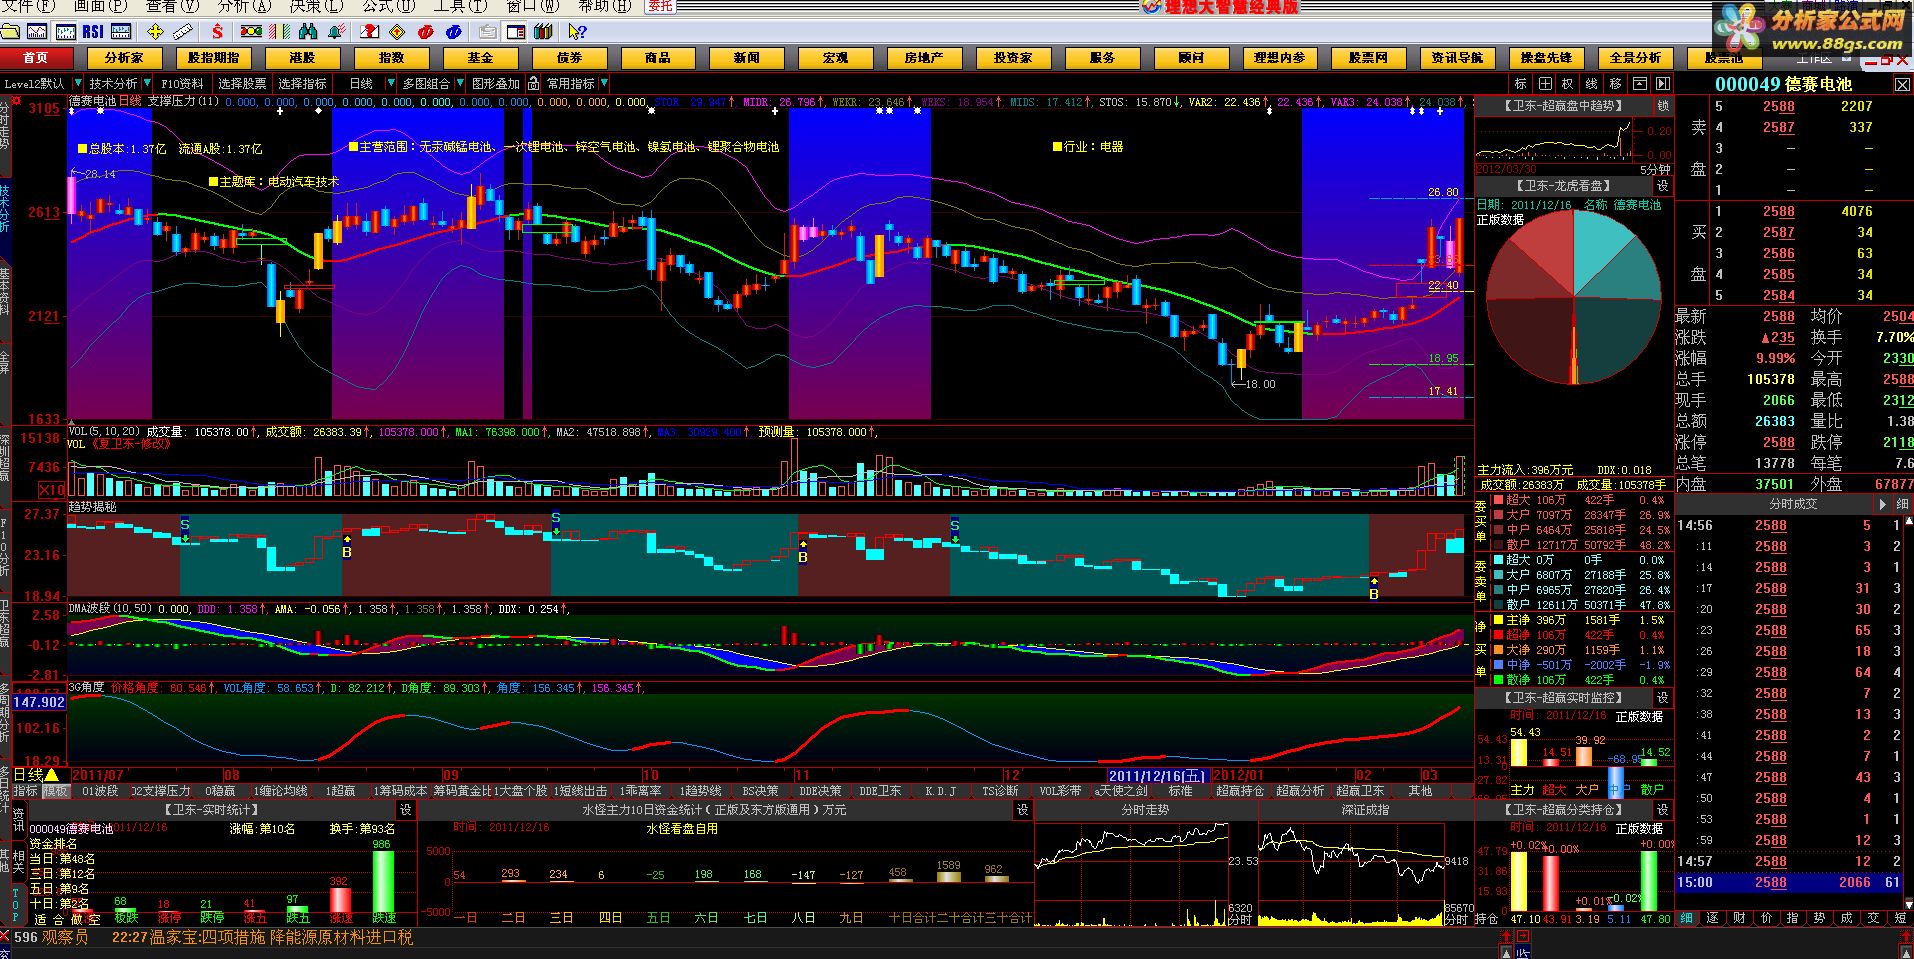Viewport: 1914px width, 959px height.
Task: Click the 标 chart tool icon
Action: pyautogui.click(x=1520, y=84)
